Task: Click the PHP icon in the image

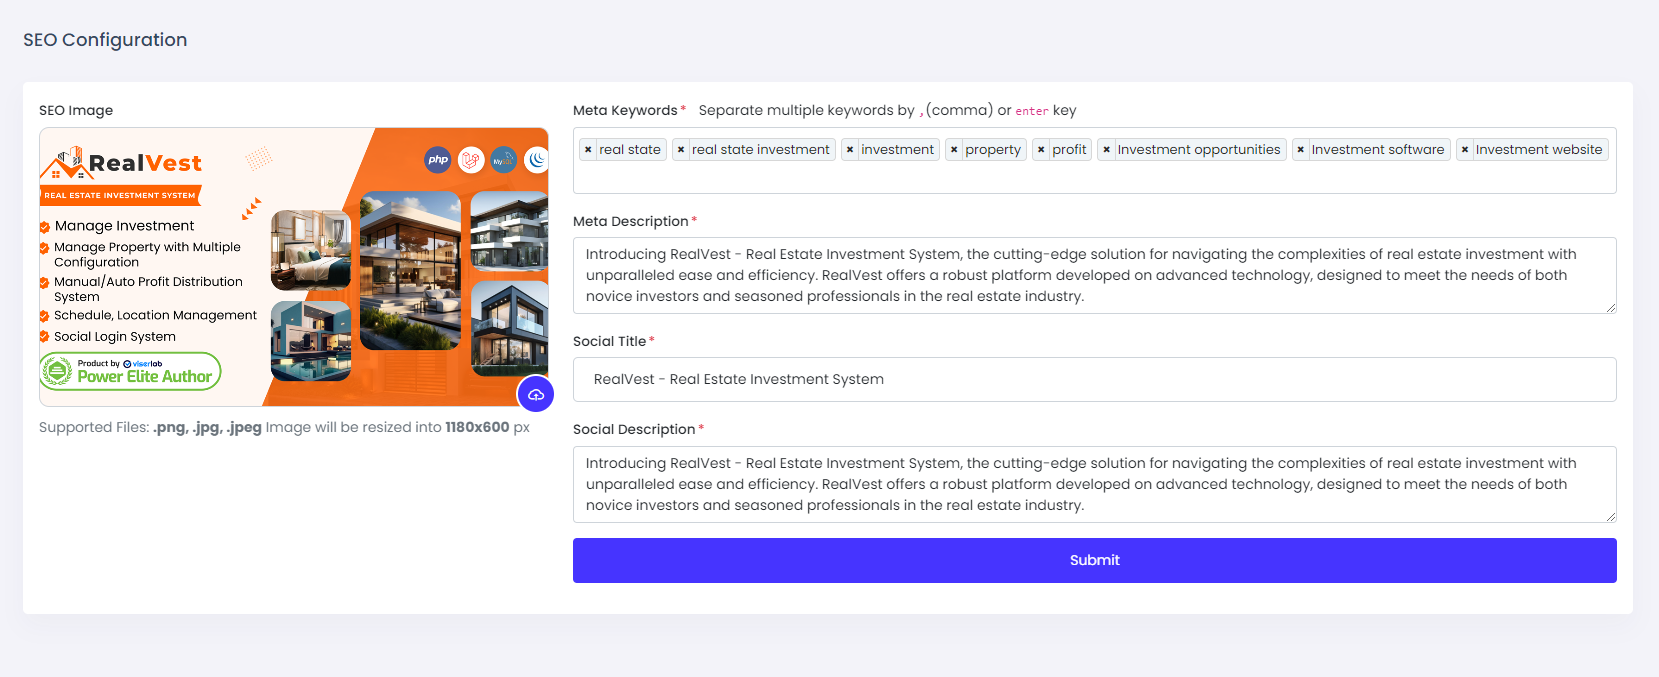Action: (438, 160)
